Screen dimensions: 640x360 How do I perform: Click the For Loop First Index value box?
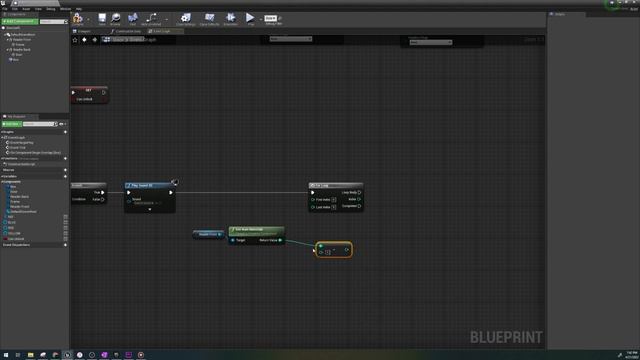click(334, 200)
